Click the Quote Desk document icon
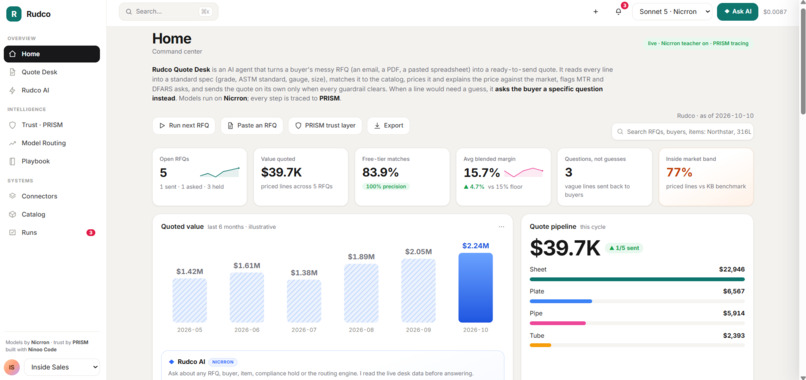806x380 pixels. 12,72
